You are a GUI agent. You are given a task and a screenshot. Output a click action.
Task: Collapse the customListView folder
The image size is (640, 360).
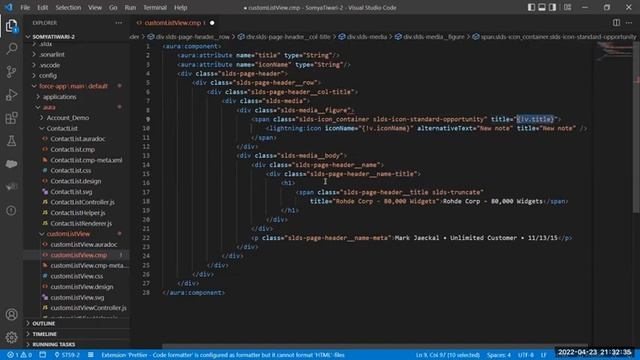coord(68,234)
